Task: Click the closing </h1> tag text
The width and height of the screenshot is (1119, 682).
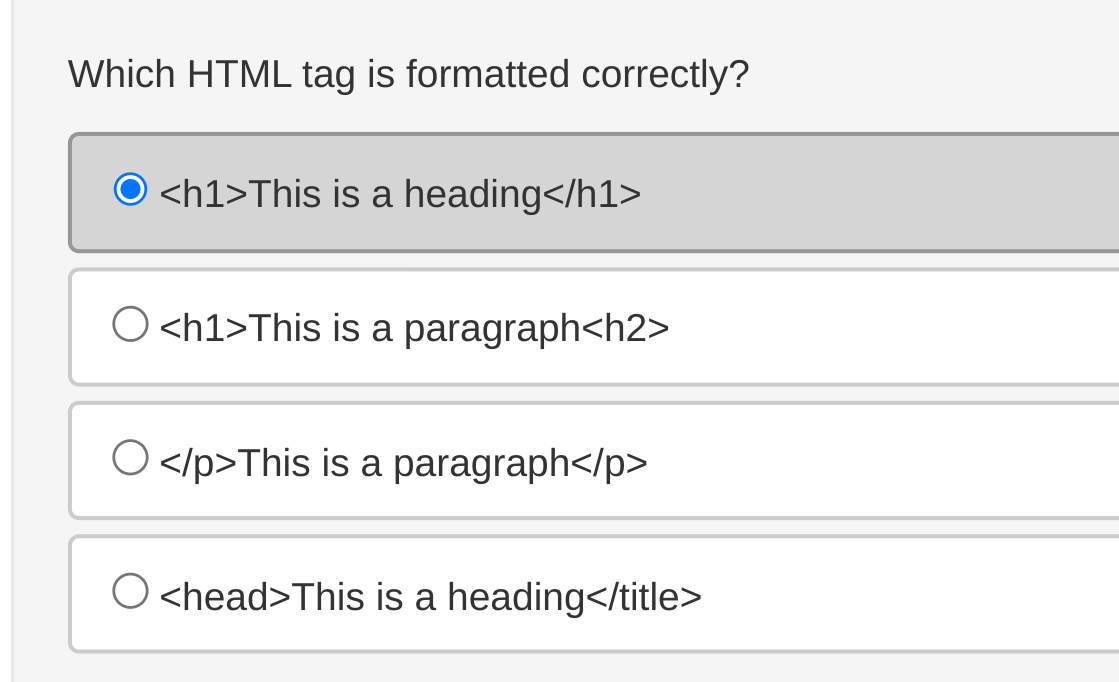Action: coord(592,194)
